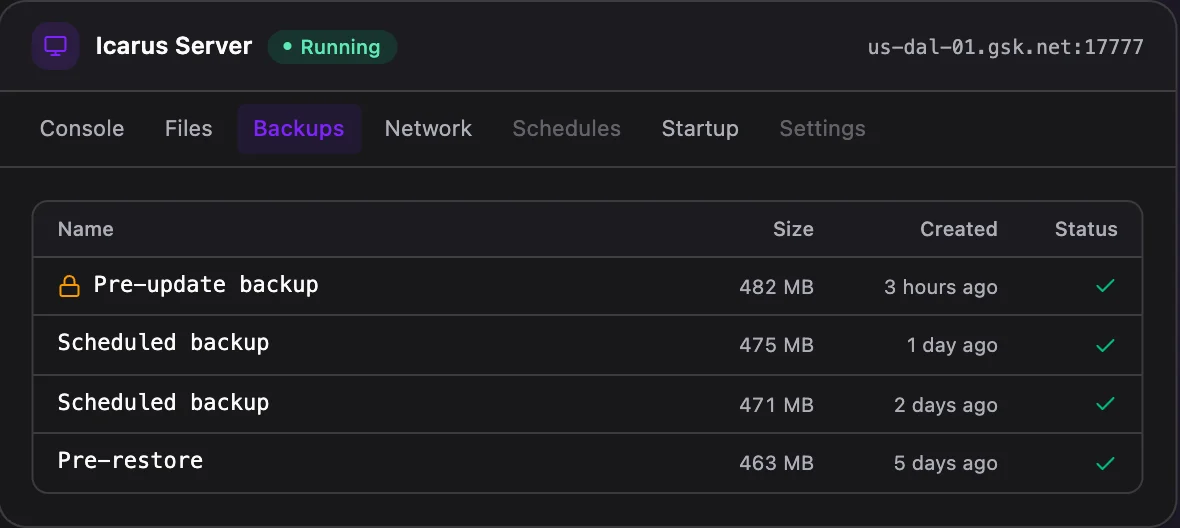Click the purple monitor server icon
The image size is (1180, 528).
tap(55, 46)
